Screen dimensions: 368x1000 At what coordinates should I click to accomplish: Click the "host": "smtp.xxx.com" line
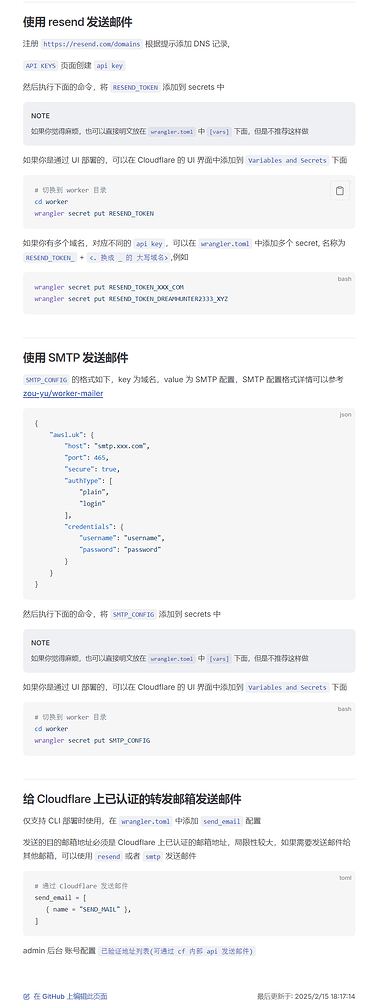click(x=107, y=446)
